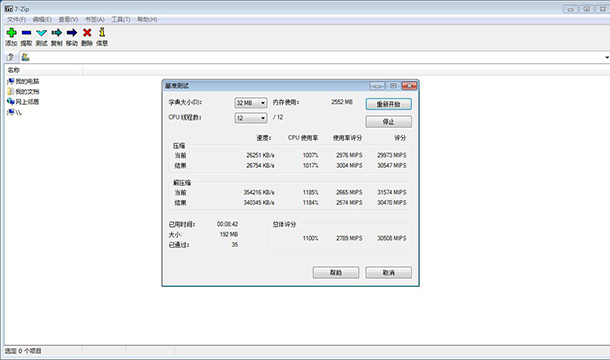The height and width of the screenshot is (360, 610).
Task: Click the red X Delete icon
Action: 87,33
